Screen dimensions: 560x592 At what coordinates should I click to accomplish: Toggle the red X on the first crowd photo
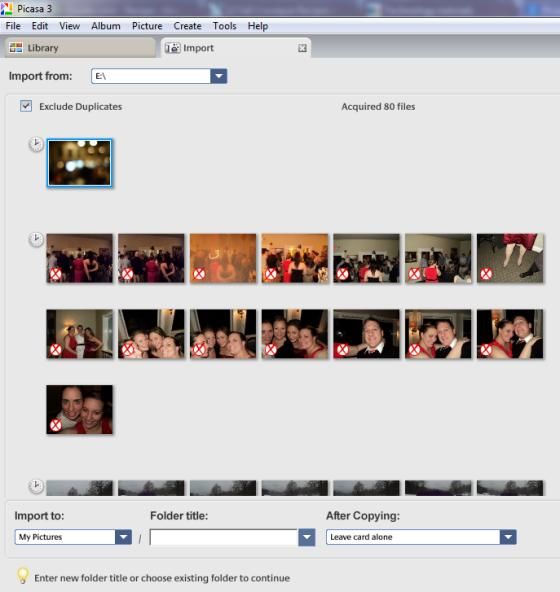pos(56,274)
